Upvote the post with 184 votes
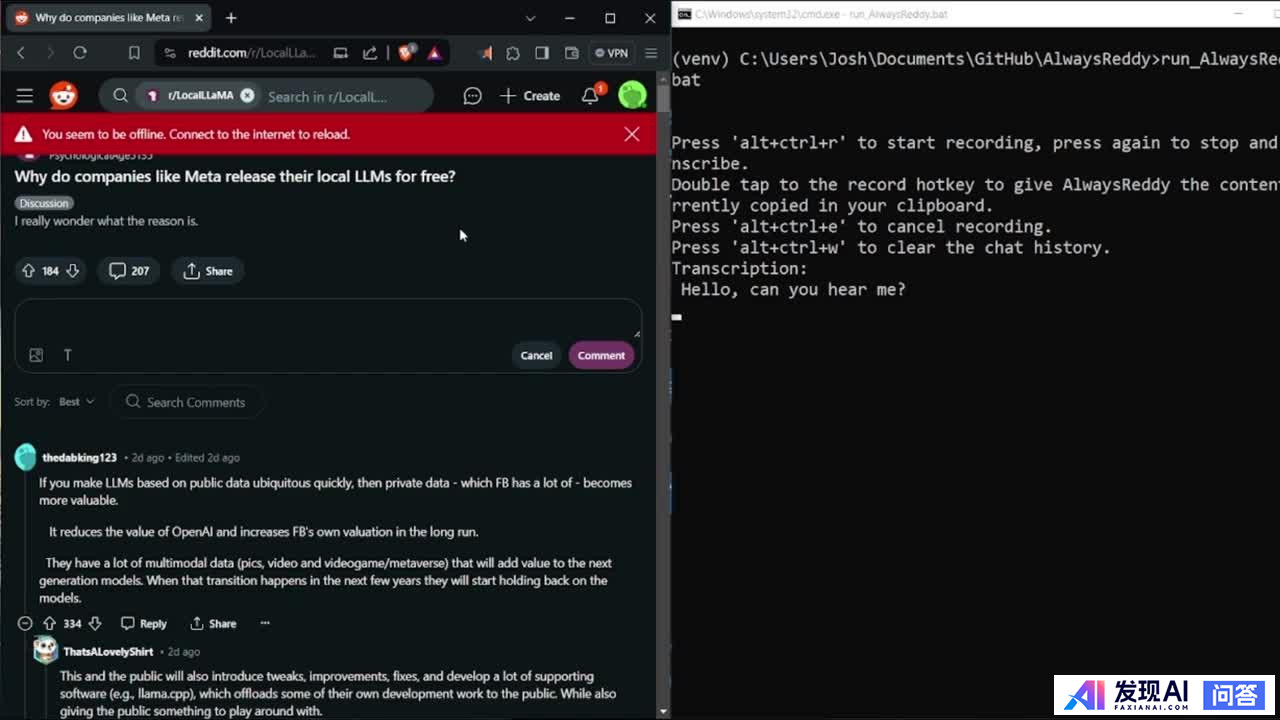1280x720 pixels. [x=28, y=271]
